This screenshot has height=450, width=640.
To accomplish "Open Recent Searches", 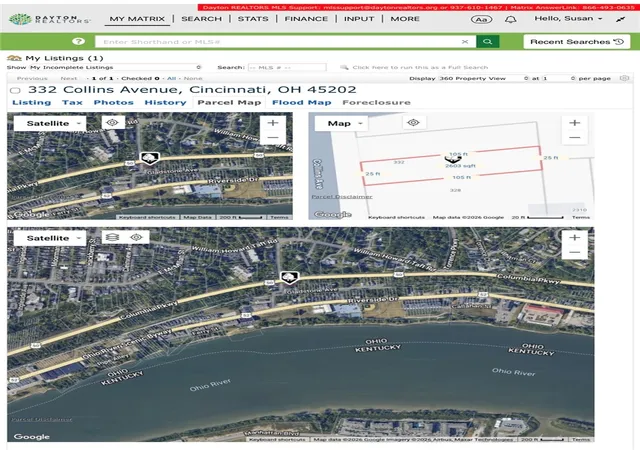I will click(577, 42).
